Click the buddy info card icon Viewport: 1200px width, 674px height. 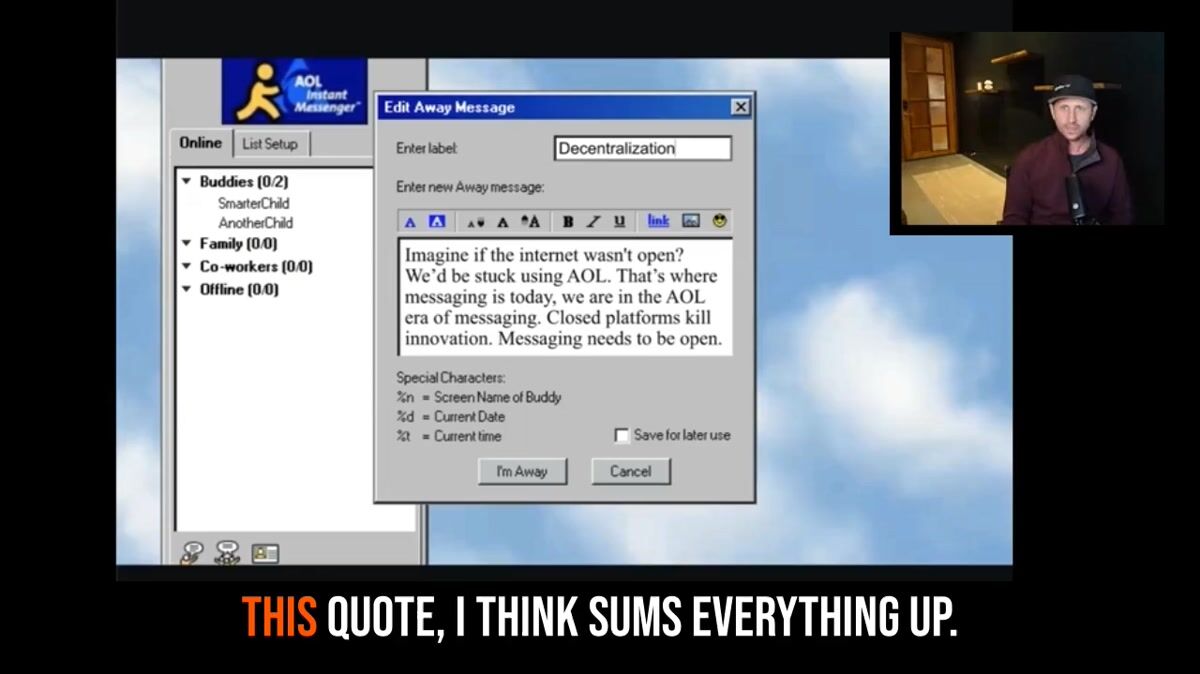pyautogui.click(x=265, y=553)
